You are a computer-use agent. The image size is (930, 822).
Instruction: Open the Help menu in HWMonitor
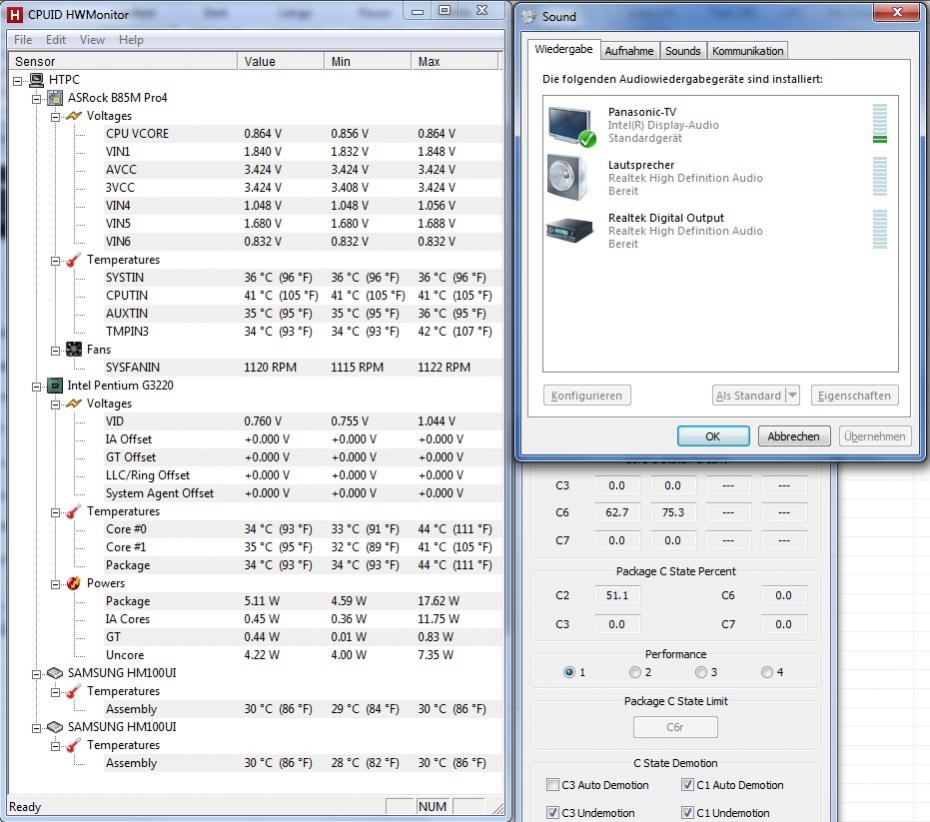pyautogui.click(x=131, y=40)
